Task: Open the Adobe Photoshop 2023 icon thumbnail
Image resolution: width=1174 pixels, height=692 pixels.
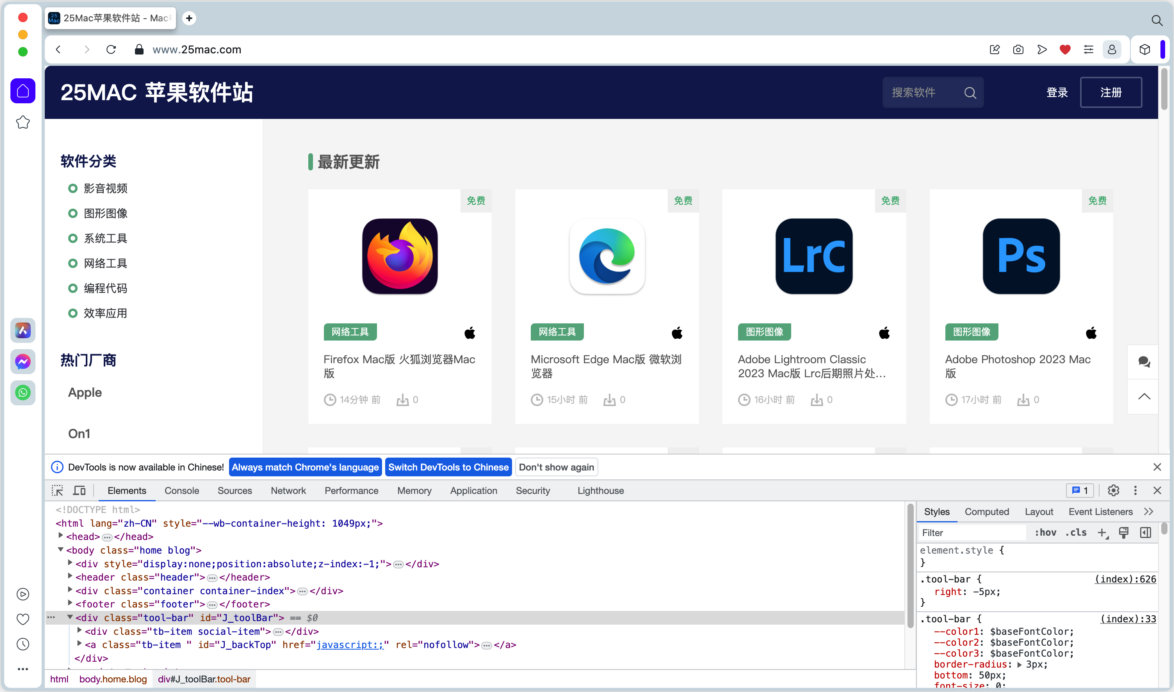Action: pyautogui.click(x=1021, y=256)
